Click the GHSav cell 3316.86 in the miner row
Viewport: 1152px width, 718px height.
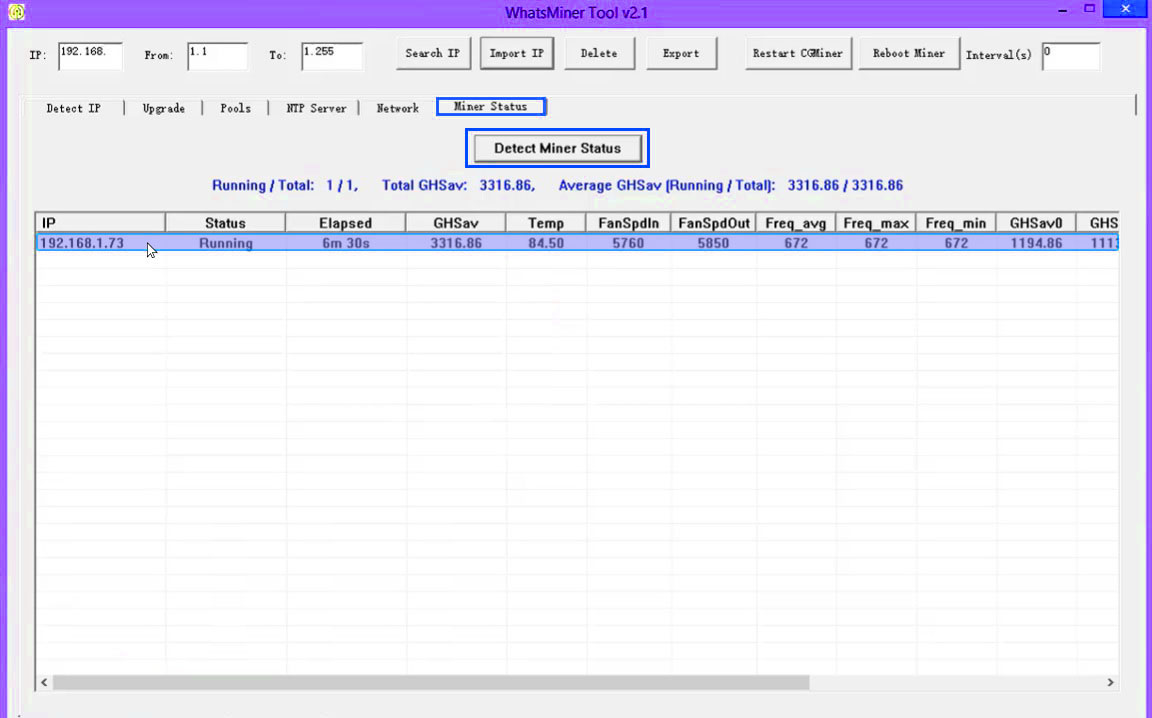(x=456, y=243)
